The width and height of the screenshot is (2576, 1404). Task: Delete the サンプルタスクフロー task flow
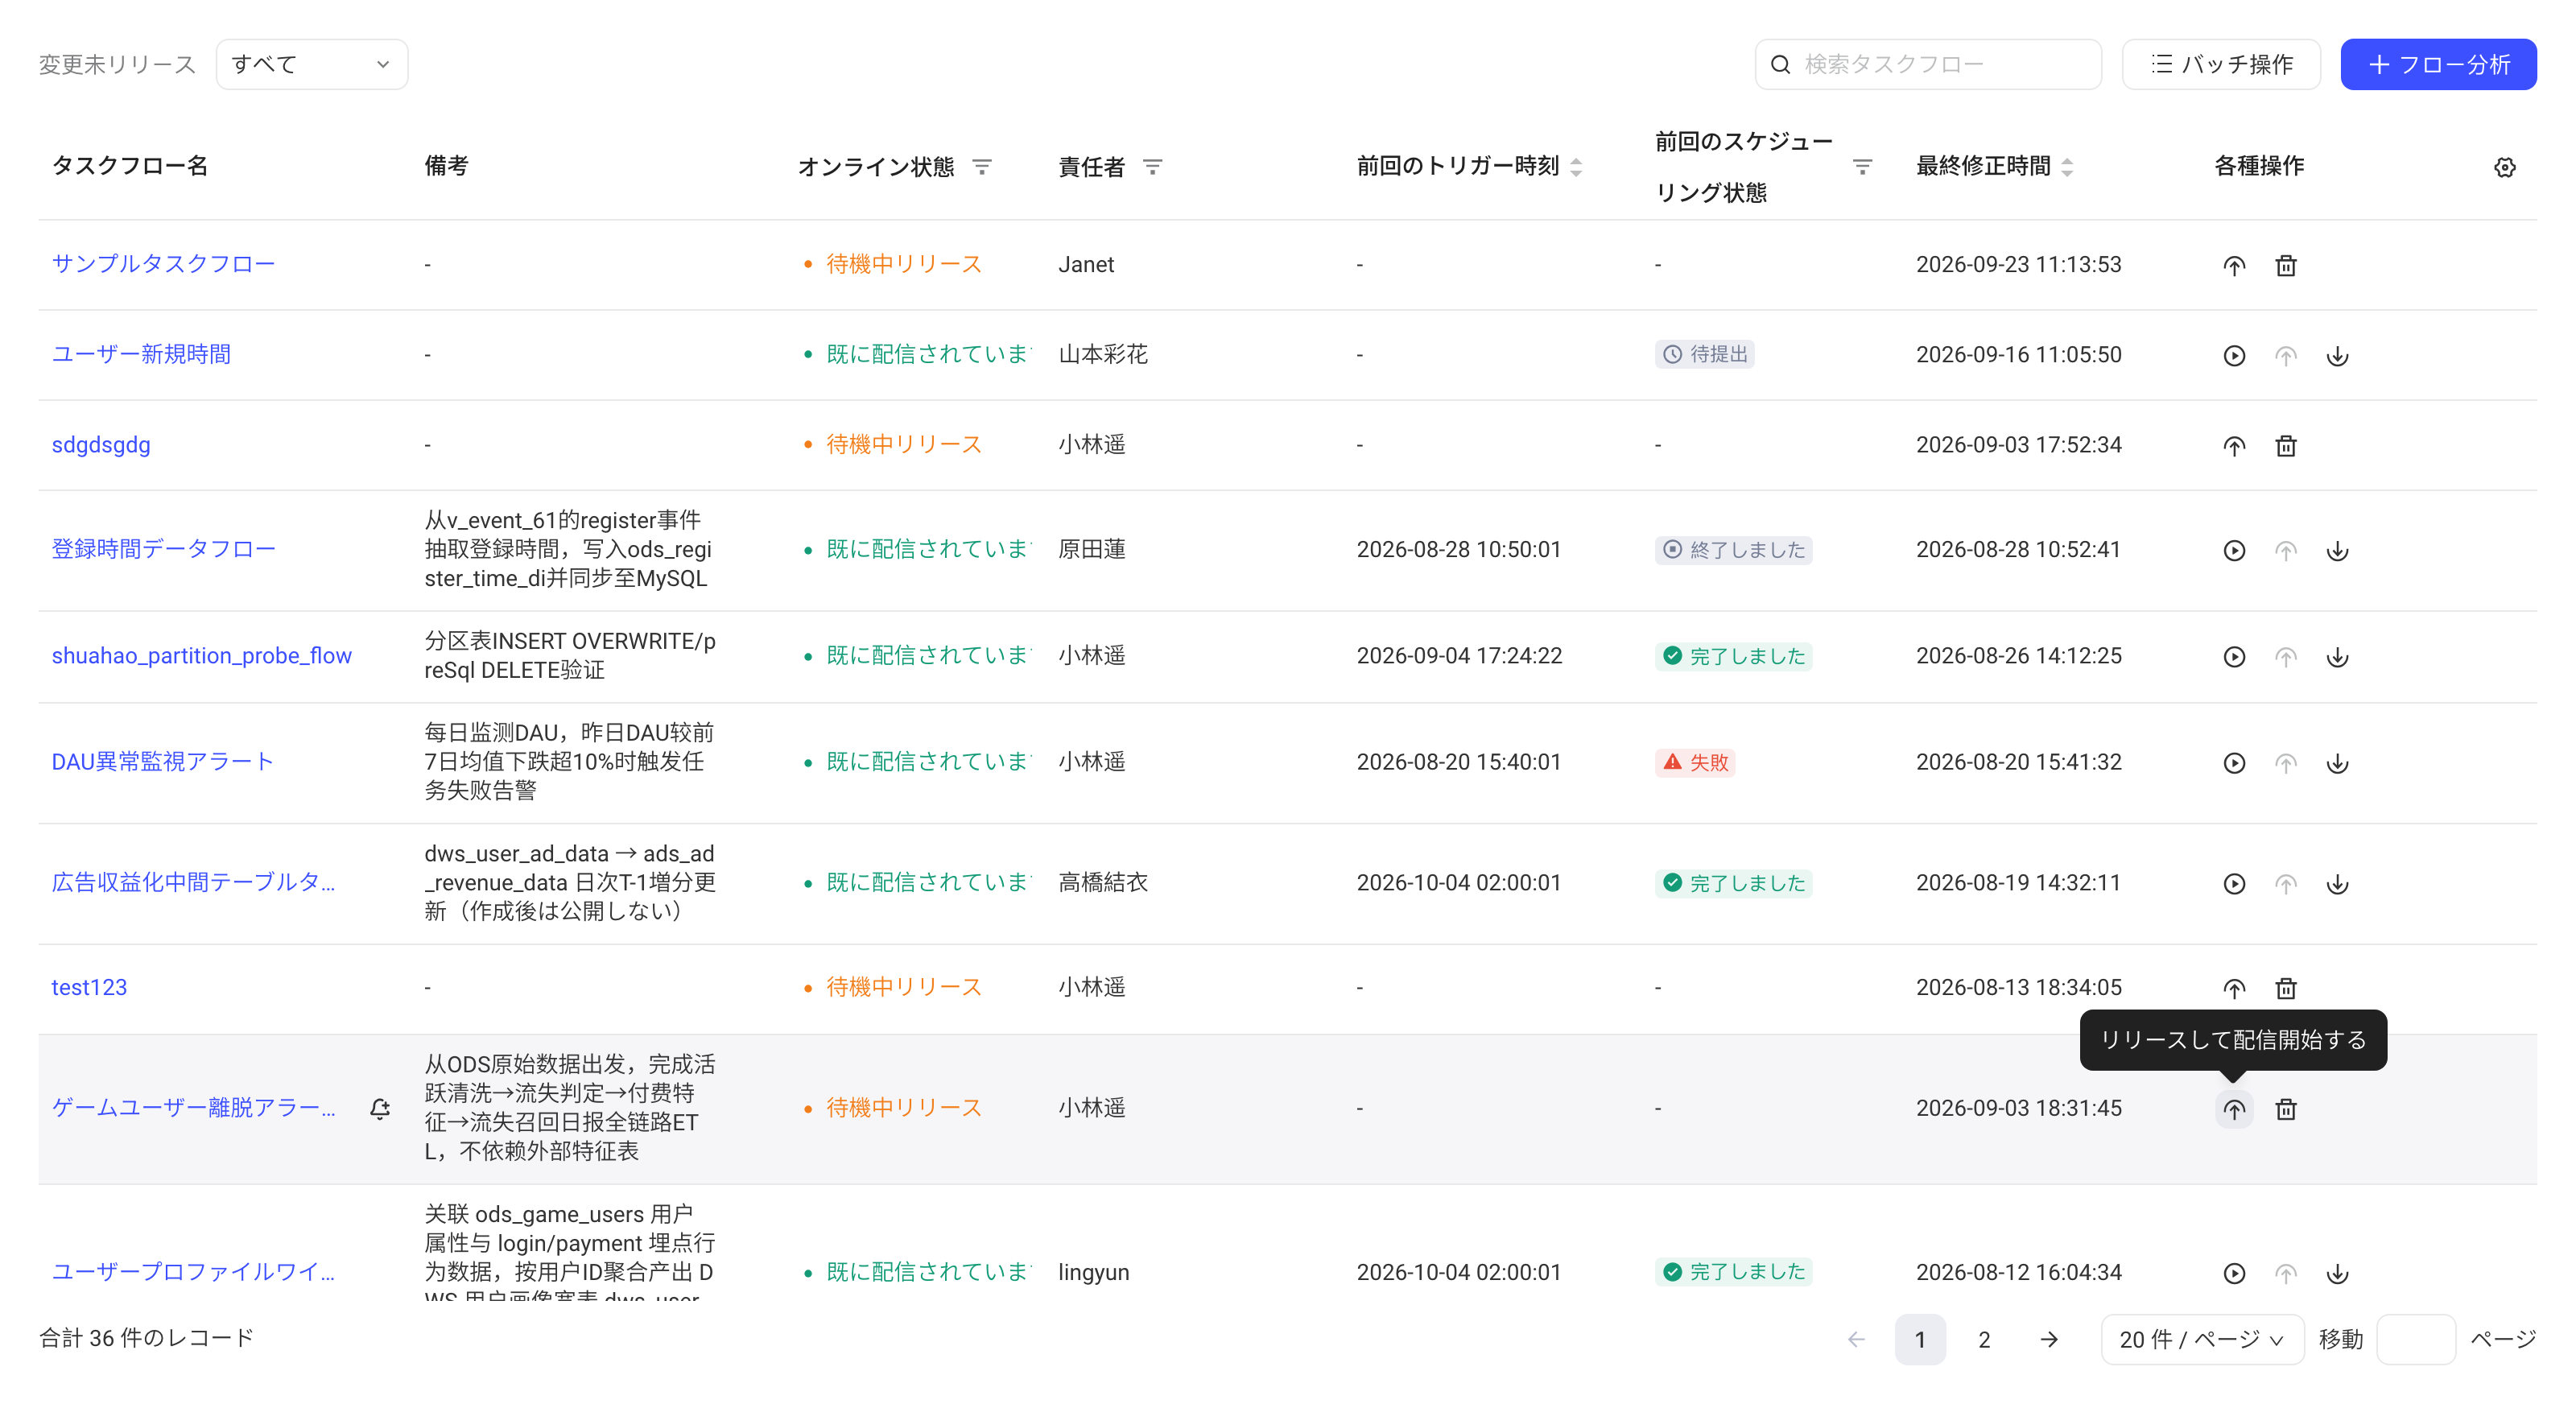click(2285, 265)
